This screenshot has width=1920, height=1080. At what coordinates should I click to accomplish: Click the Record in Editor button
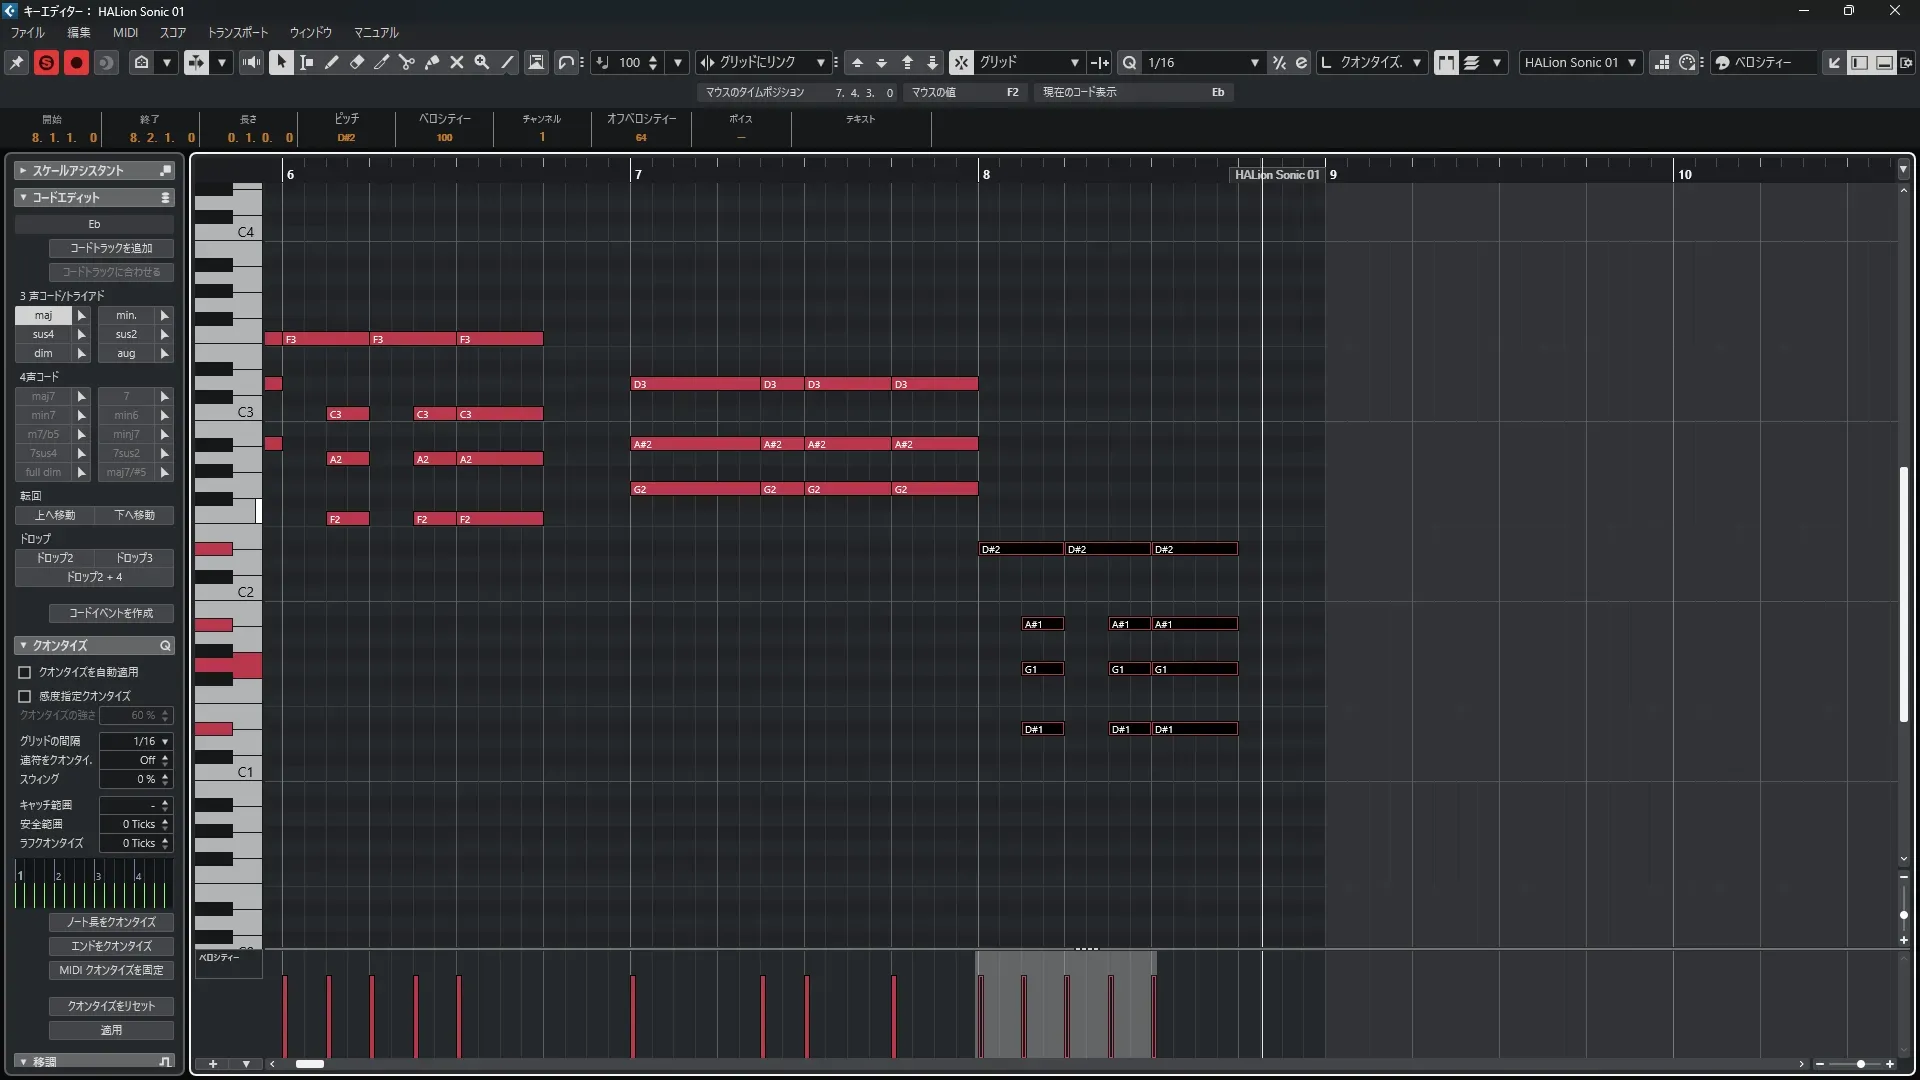tap(76, 62)
